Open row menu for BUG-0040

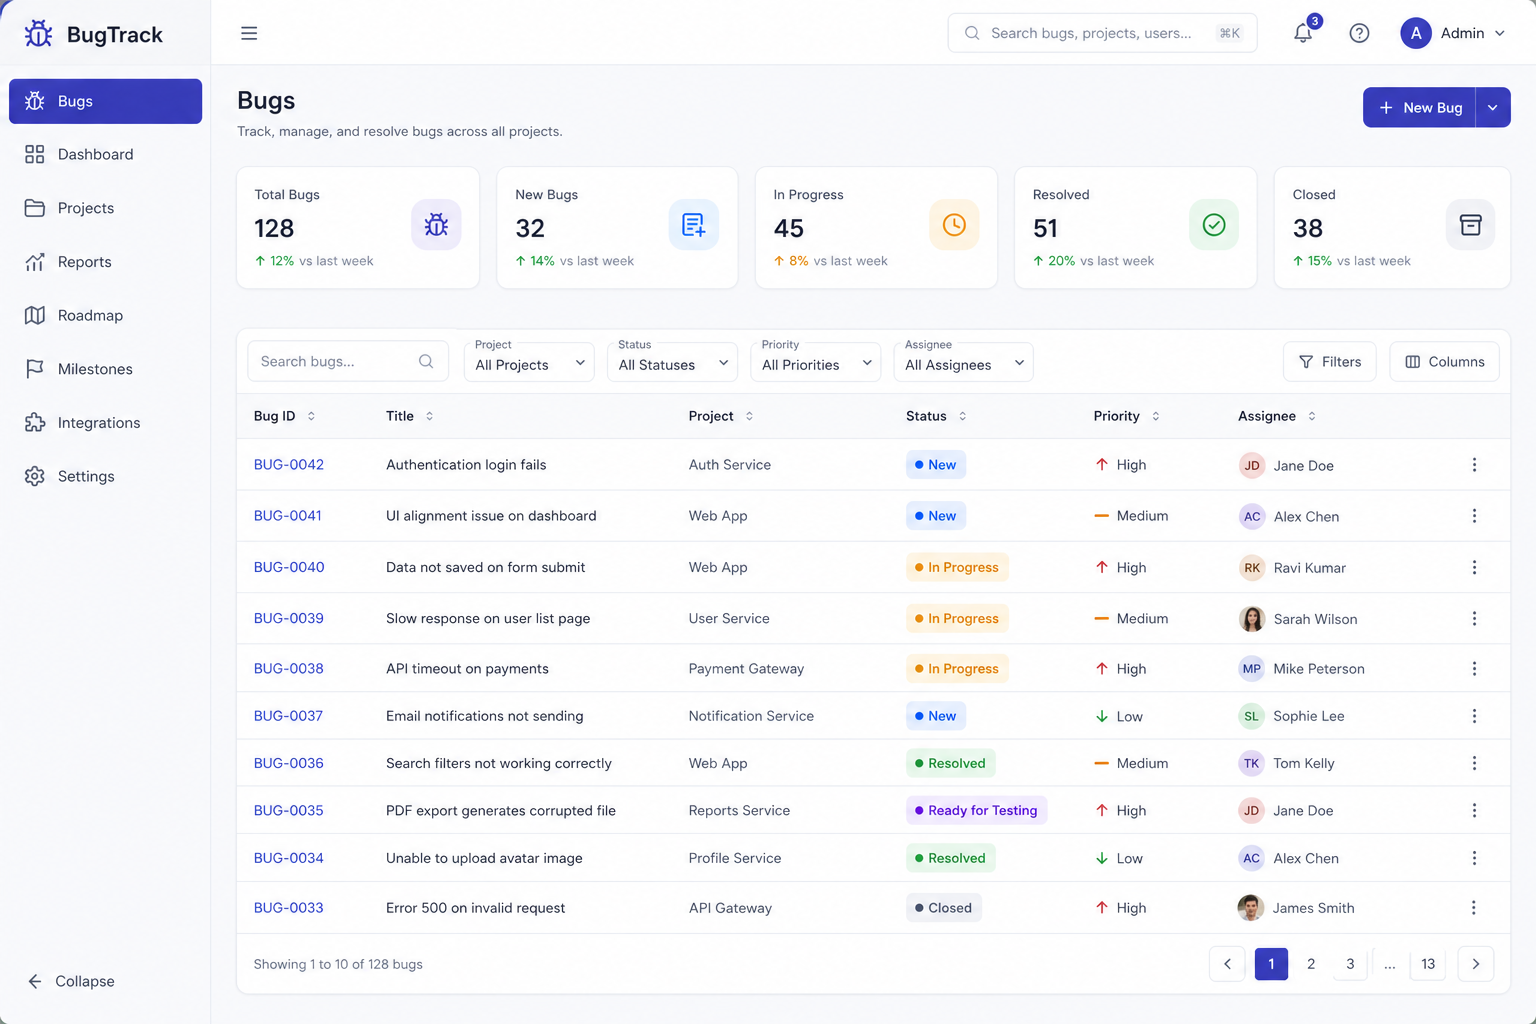pyautogui.click(x=1474, y=567)
